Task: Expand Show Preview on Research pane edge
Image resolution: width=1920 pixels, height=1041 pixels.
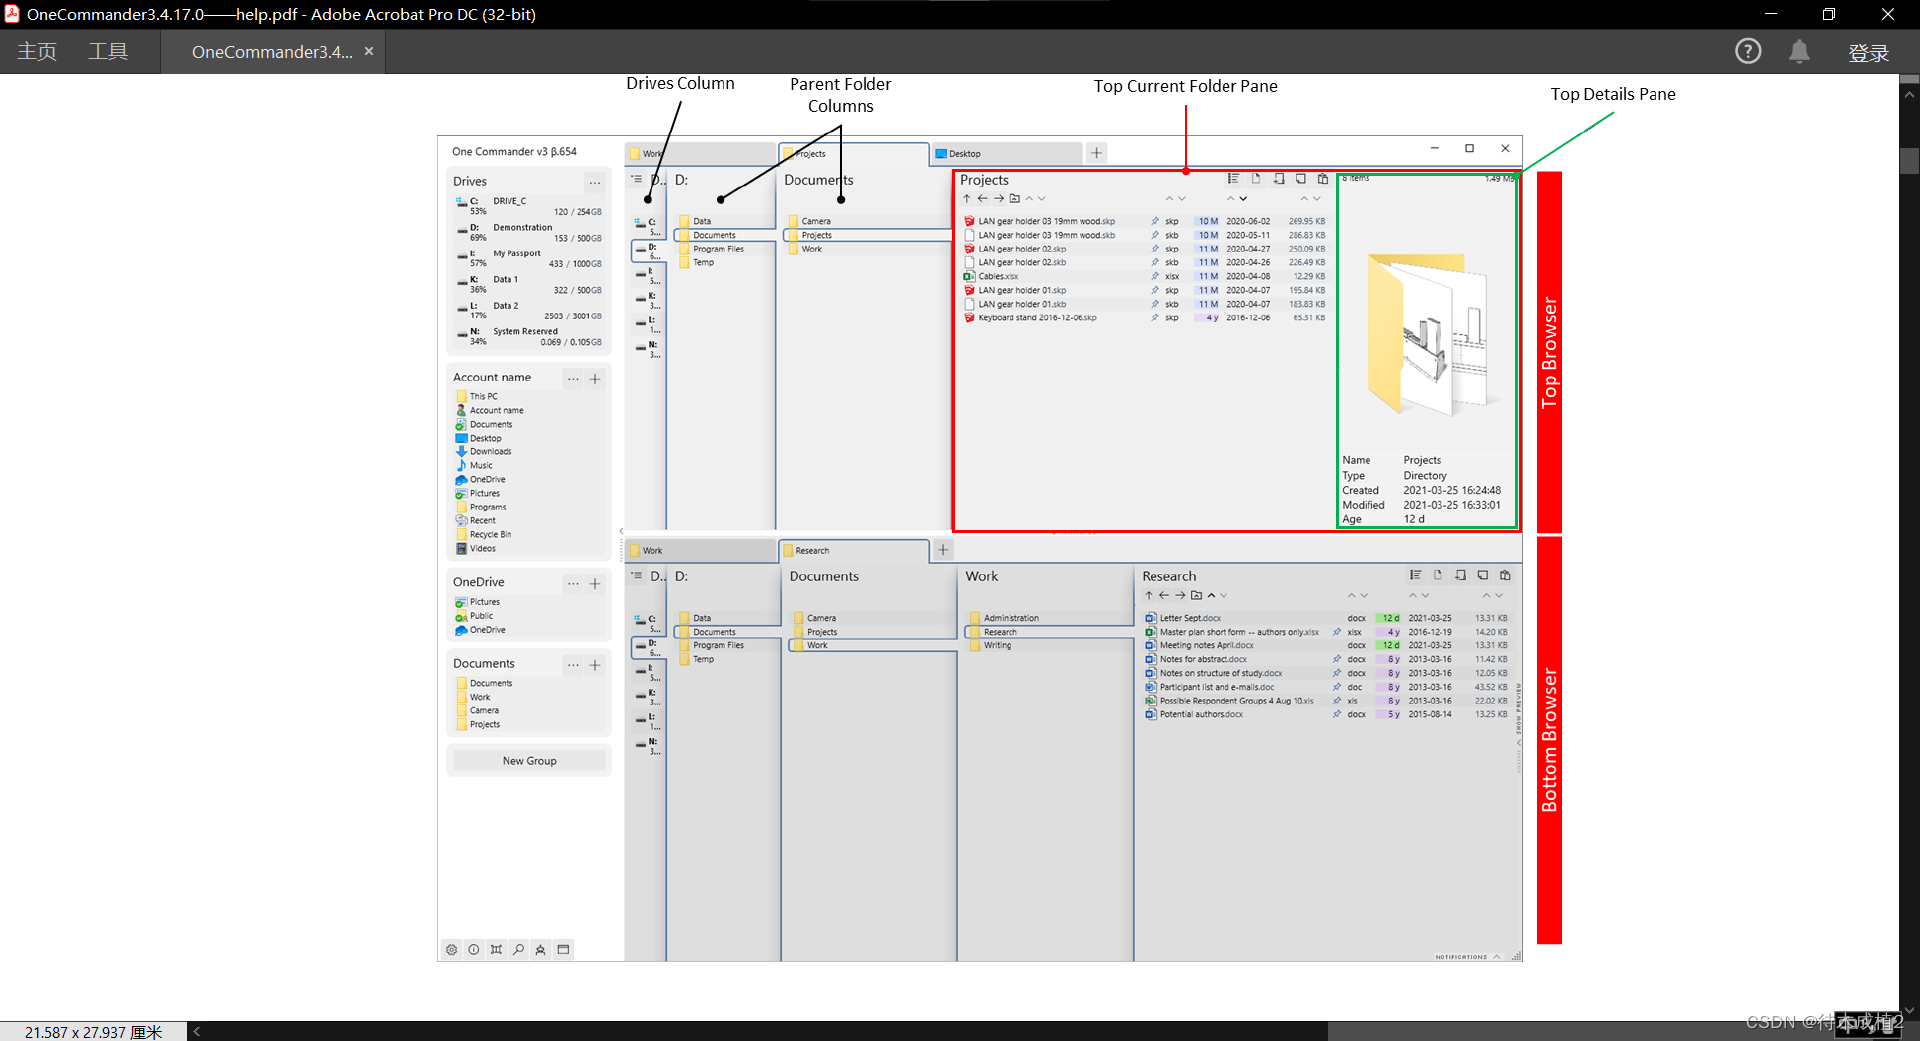Action: coord(1519,713)
